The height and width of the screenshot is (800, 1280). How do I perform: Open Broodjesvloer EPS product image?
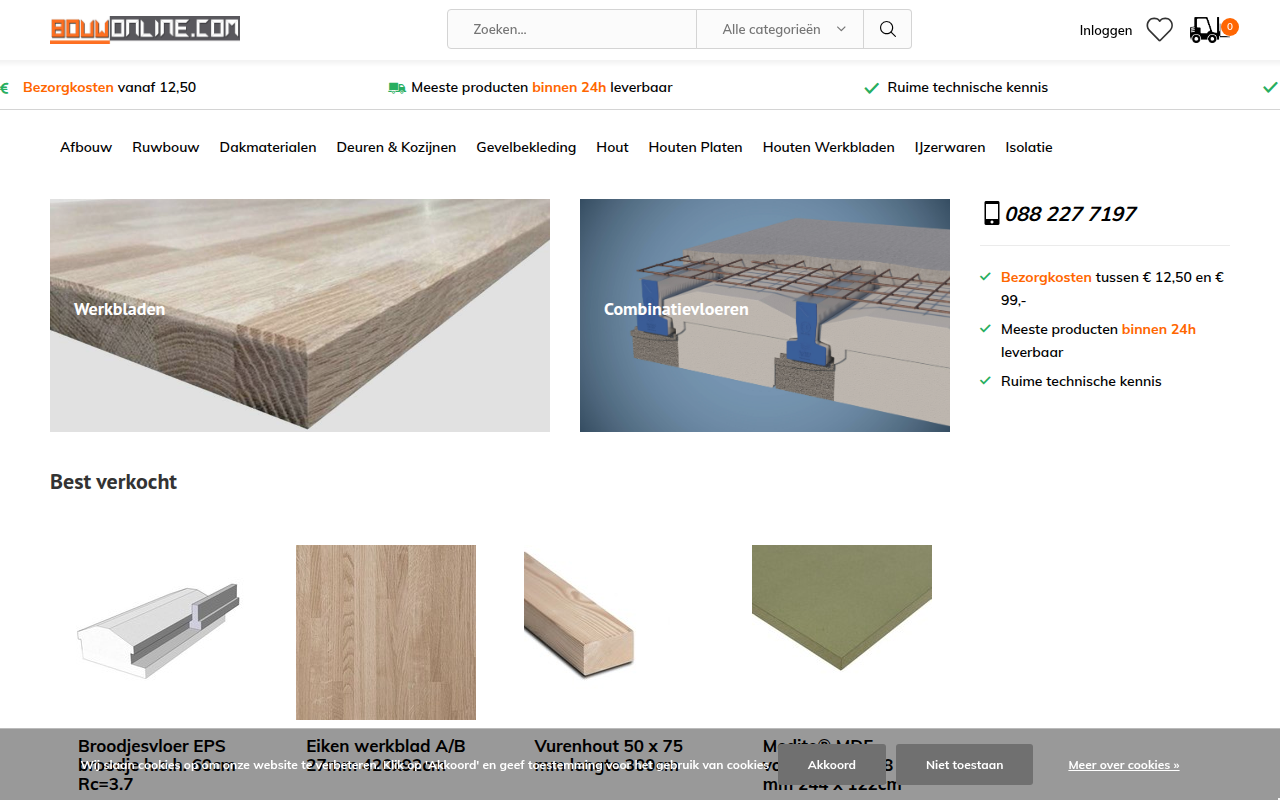[158, 632]
